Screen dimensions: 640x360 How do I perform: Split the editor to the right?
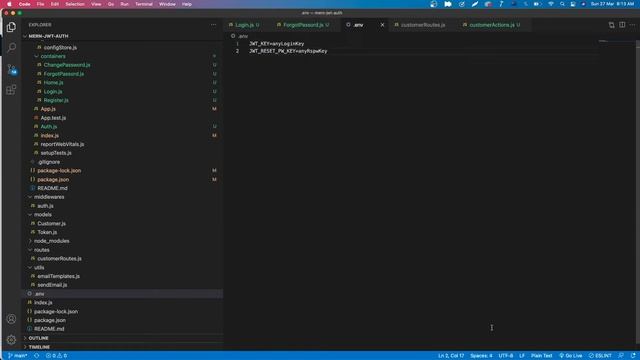[x=622, y=25]
